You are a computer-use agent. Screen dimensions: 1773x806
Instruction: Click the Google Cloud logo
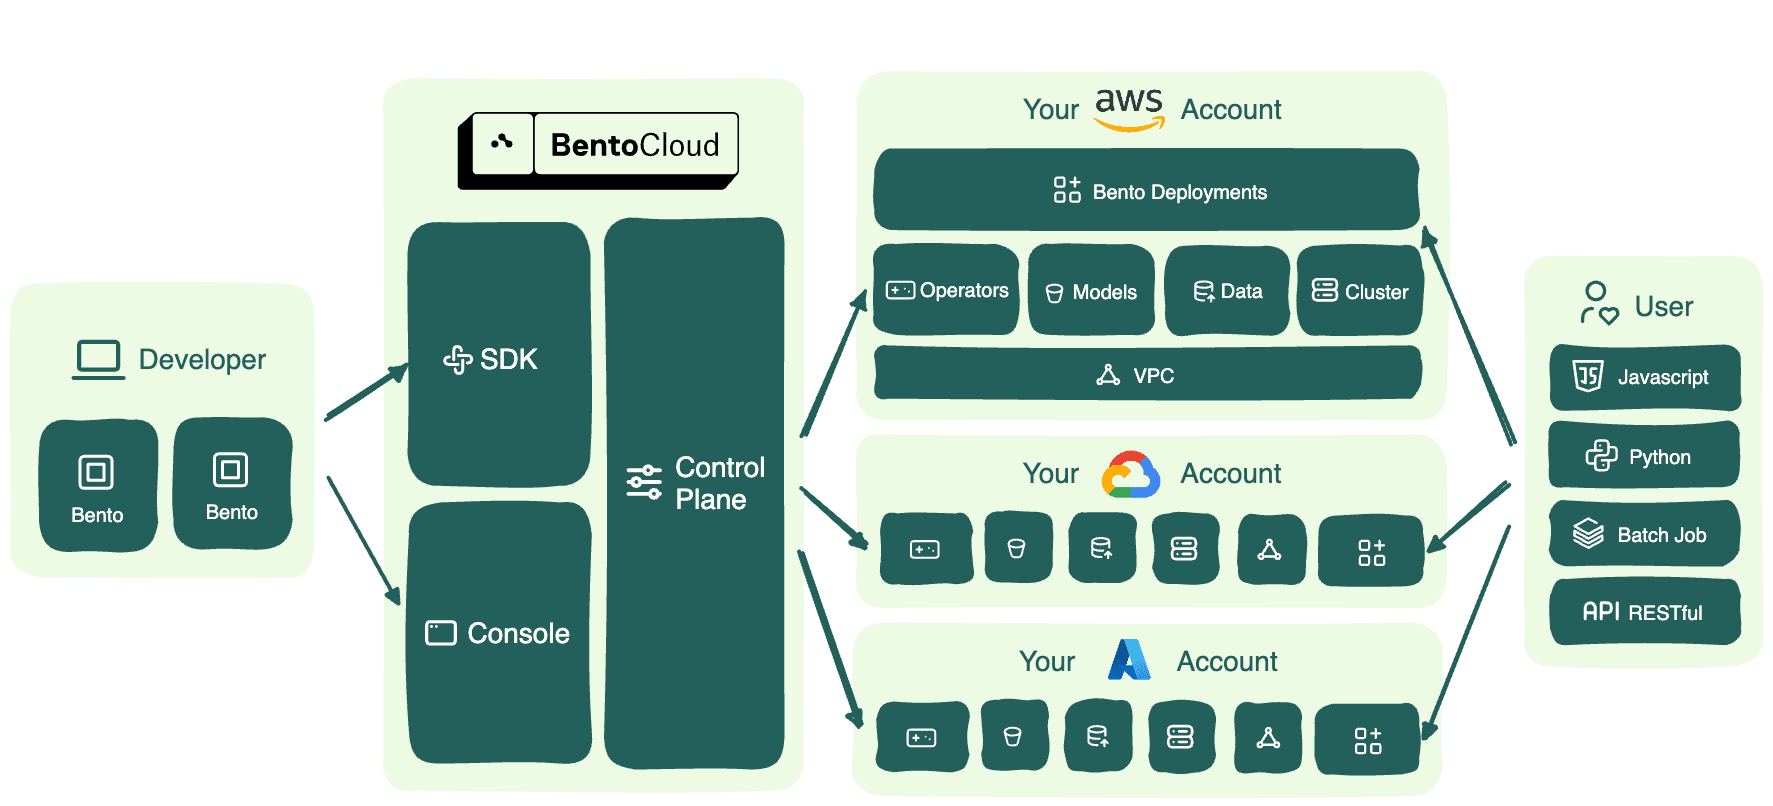[1131, 474]
